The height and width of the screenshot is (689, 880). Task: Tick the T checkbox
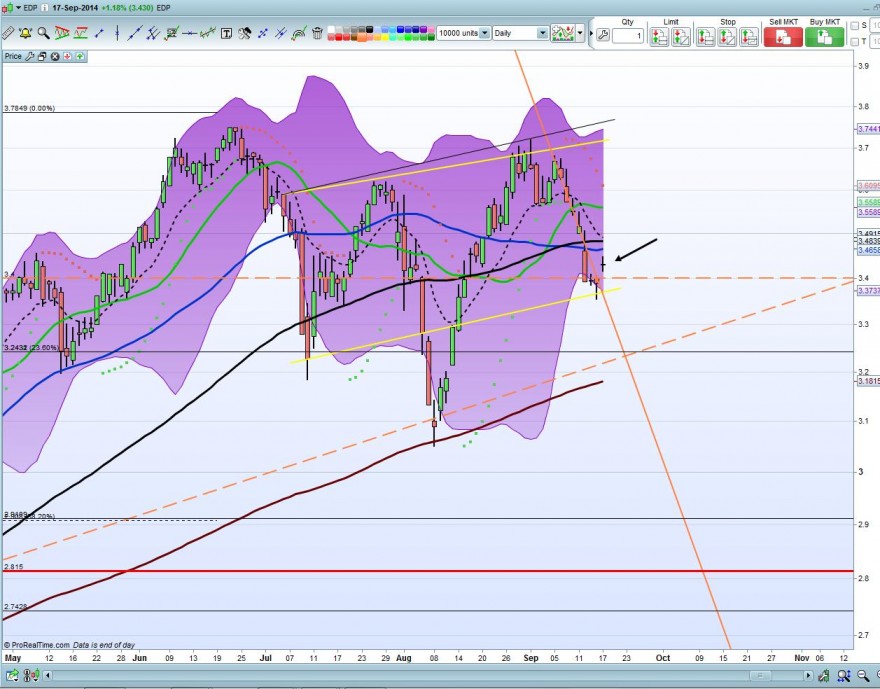(854, 42)
